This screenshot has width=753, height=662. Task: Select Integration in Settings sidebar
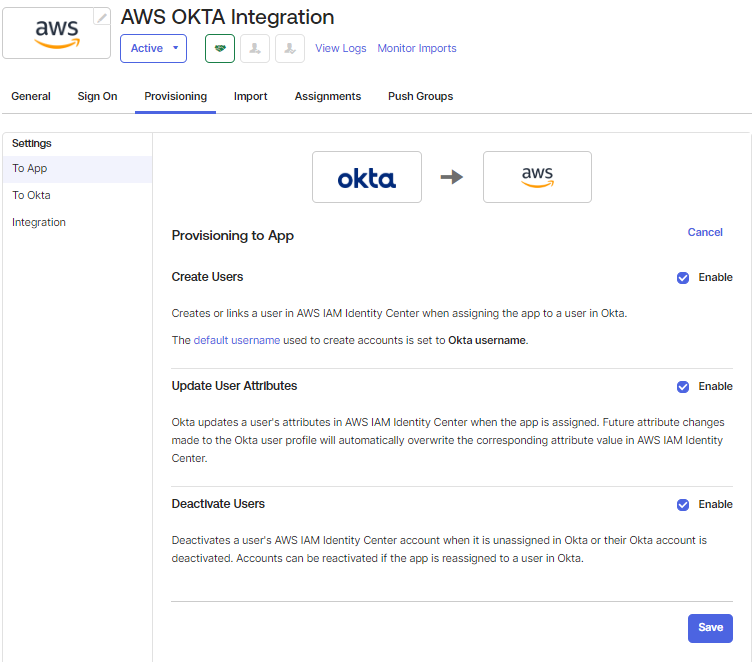pos(77,222)
